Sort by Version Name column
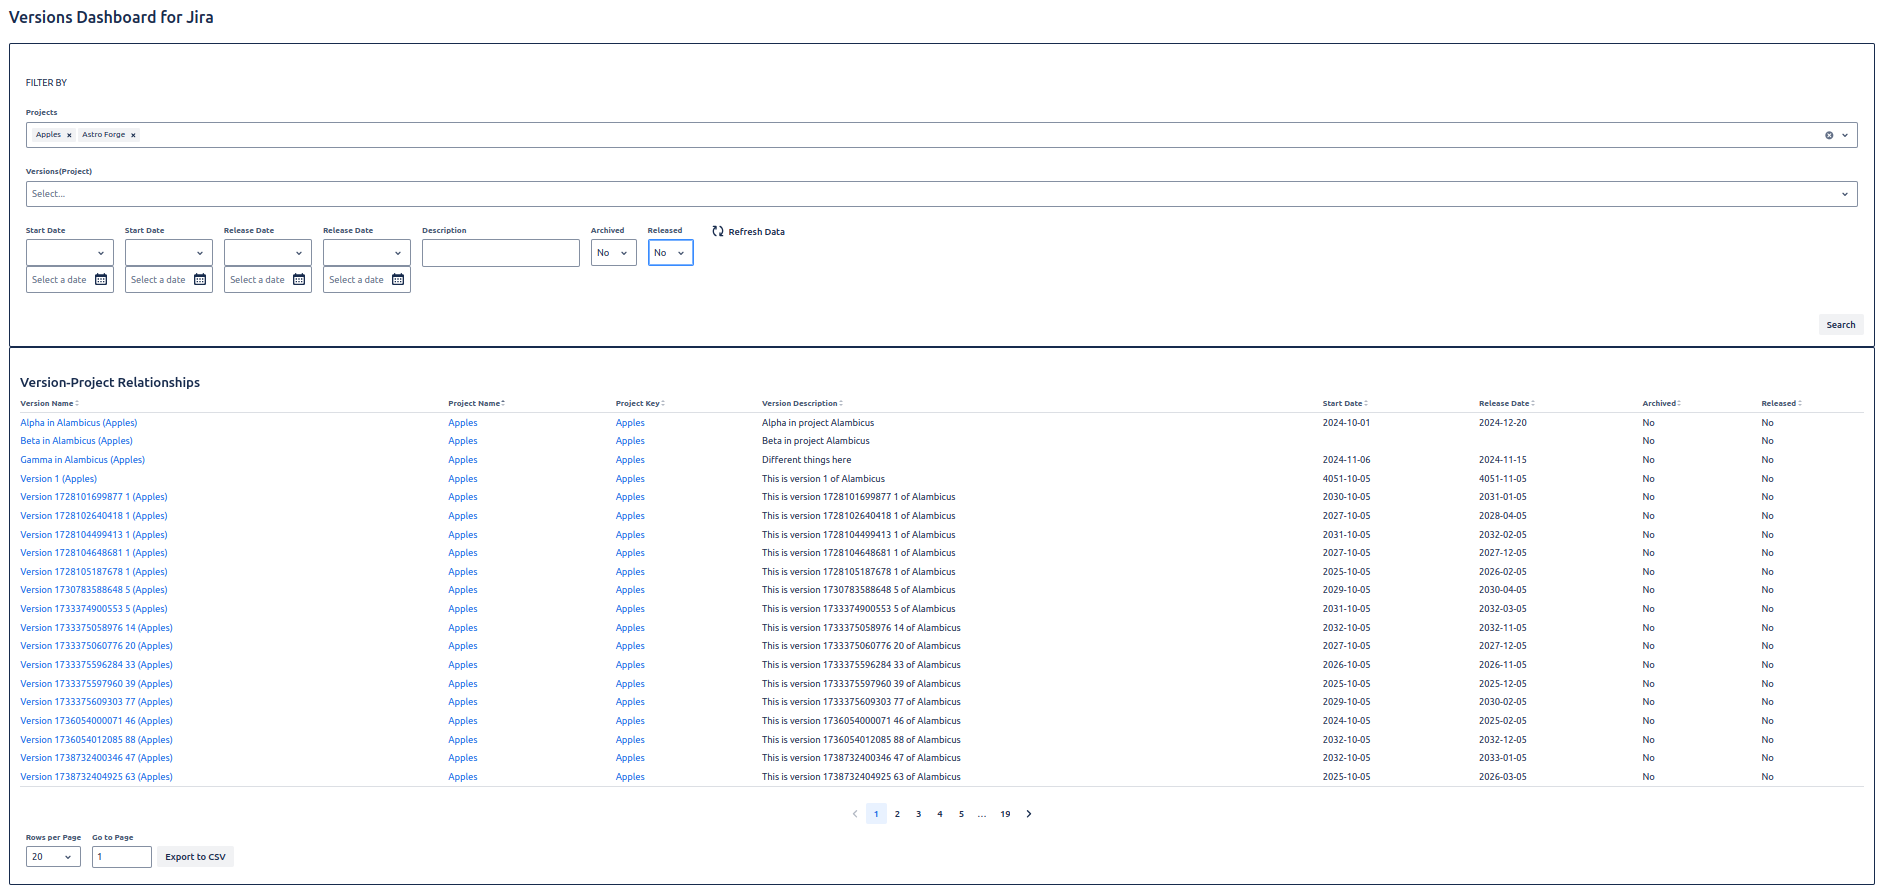The width and height of the screenshot is (1883, 895). [49, 404]
